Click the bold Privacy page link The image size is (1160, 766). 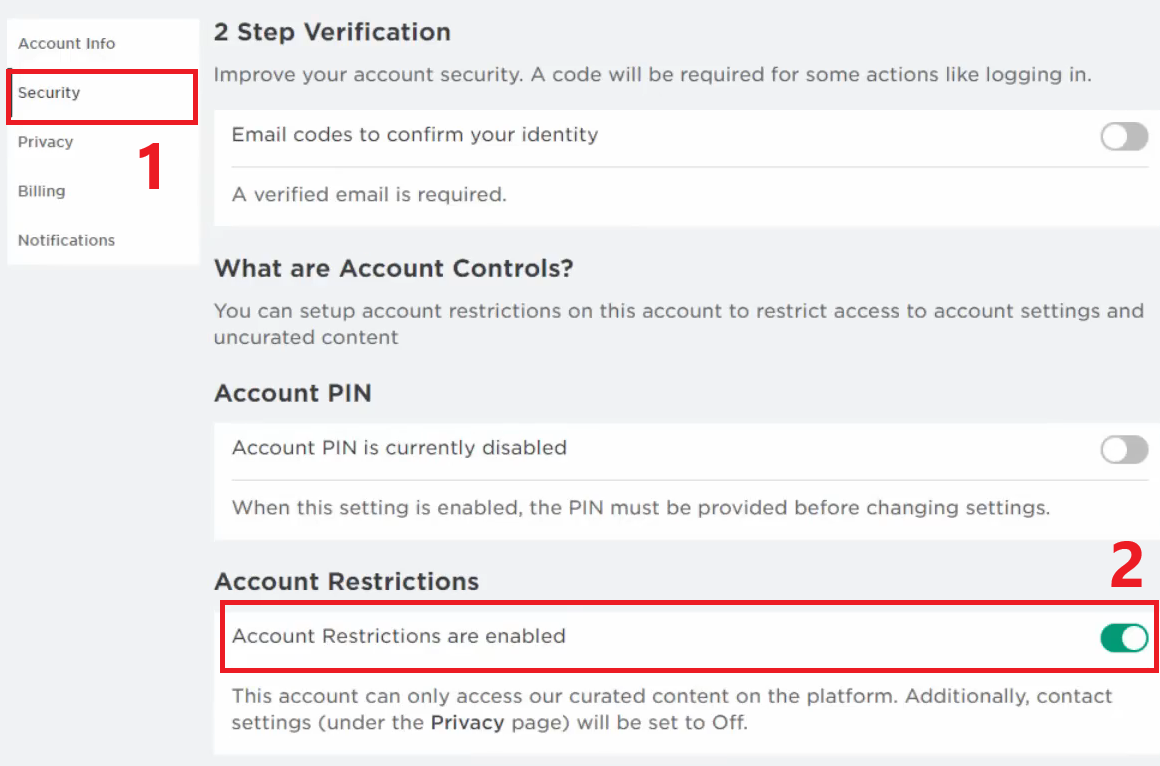(467, 722)
